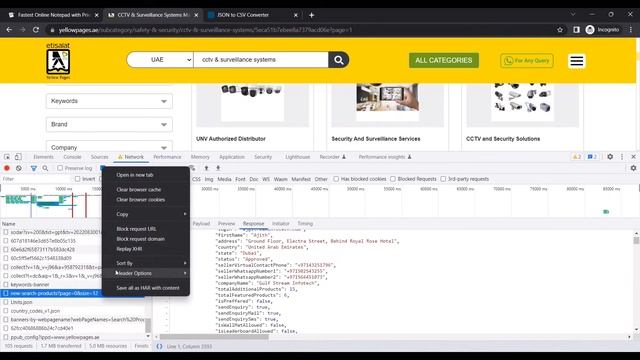Enable Blocked Requests checkbox
The height and width of the screenshot is (360, 640).
coord(393,179)
